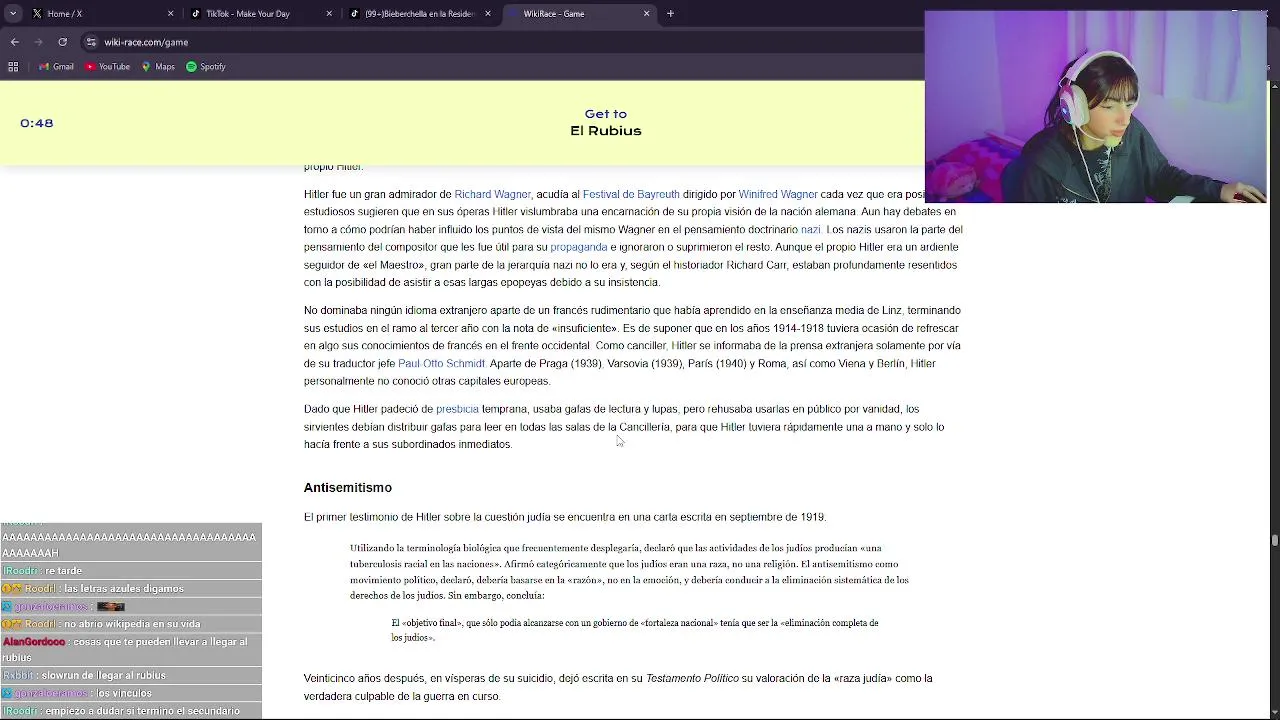Close the WikiRace - Game tab

point(646,13)
